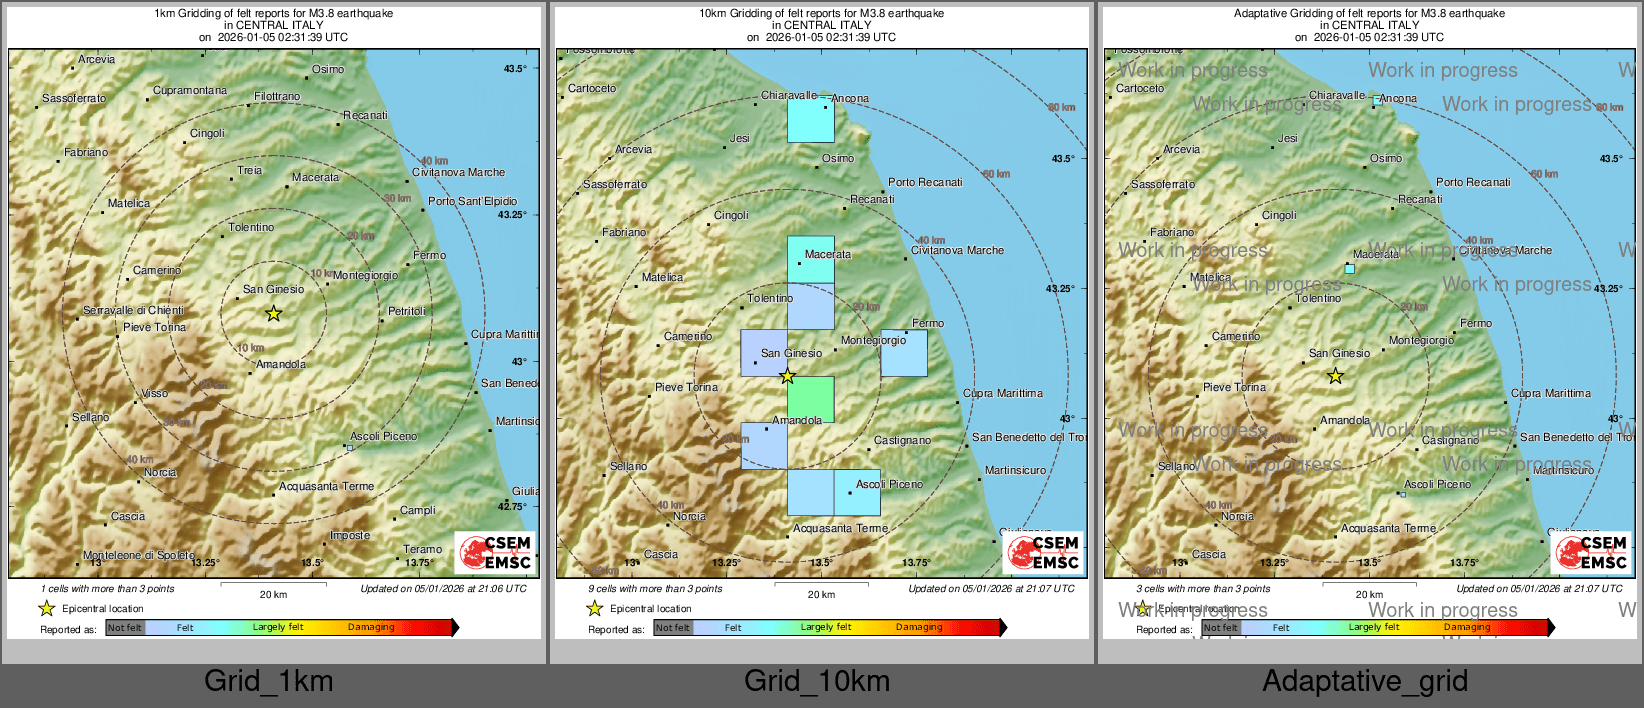Click 'Visso' on the Grid_1km map
1644x708 pixels.
pyautogui.click(x=155, y=393)
